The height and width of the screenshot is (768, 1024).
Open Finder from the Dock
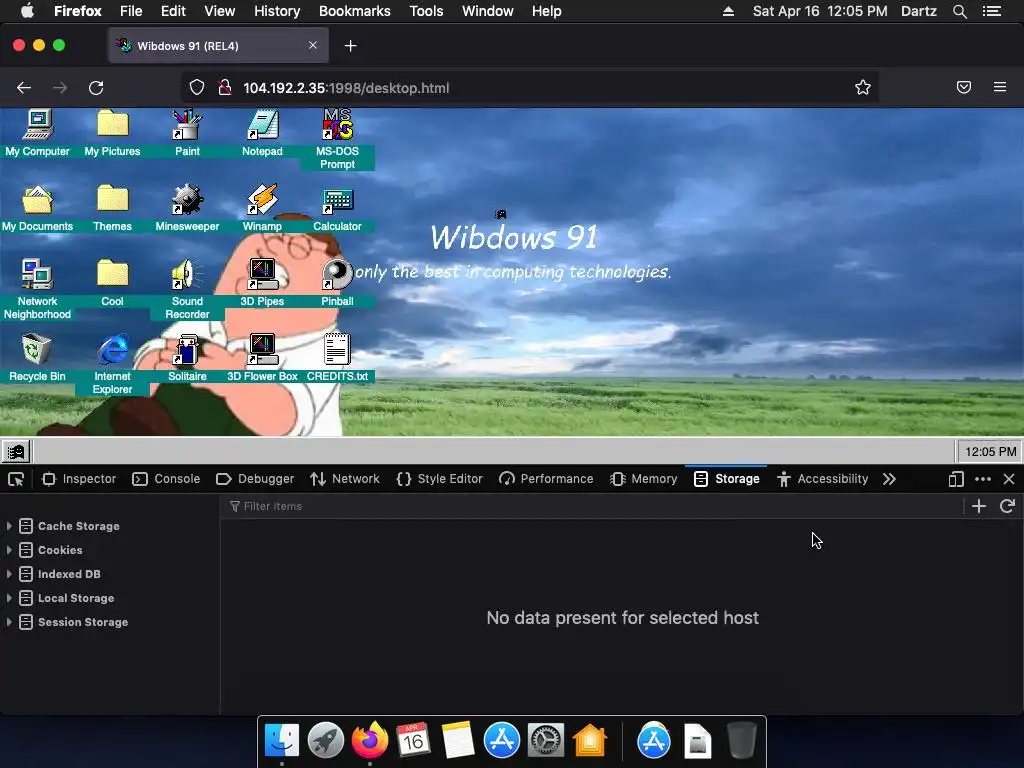282,741
